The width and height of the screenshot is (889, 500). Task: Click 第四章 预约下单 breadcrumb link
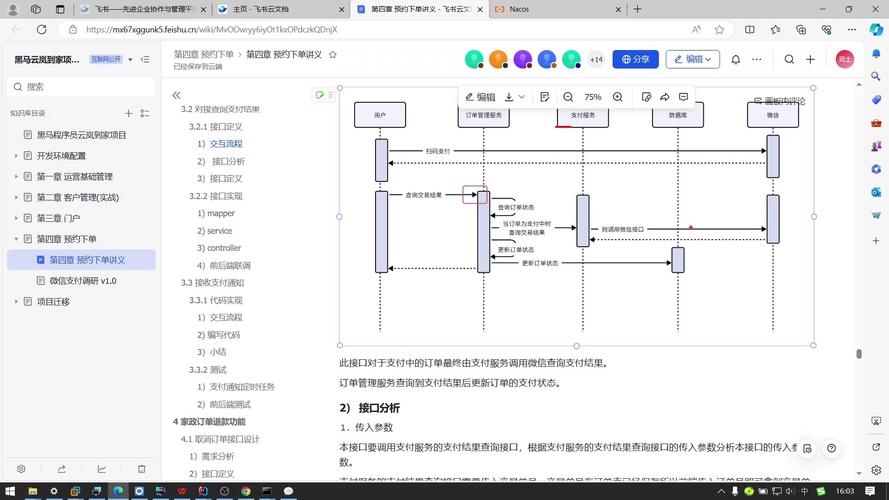pyautogui.click(x=204, y=54)
